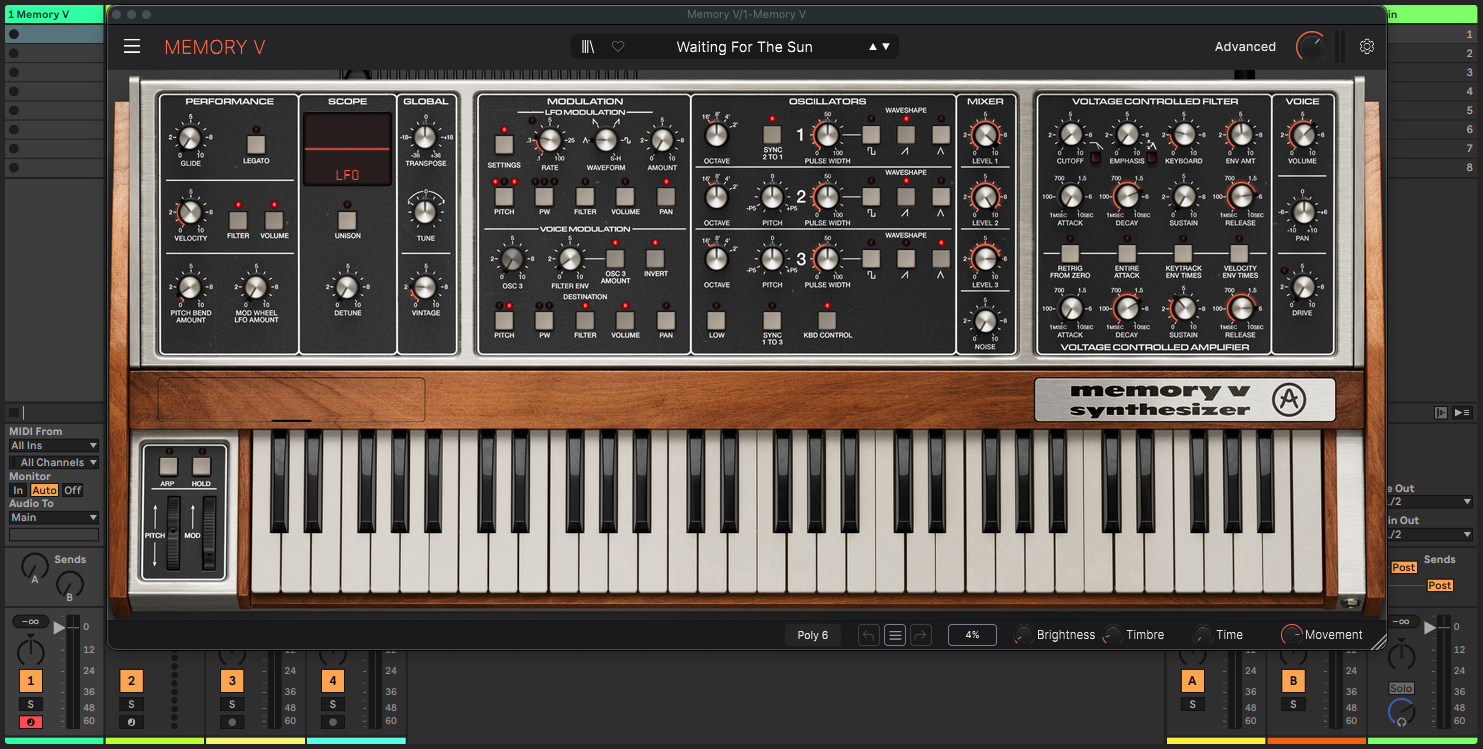Viewport: 1483px width, 749px height.
Task: Open the Audio To Main dropdown
Action: point(54,517)
